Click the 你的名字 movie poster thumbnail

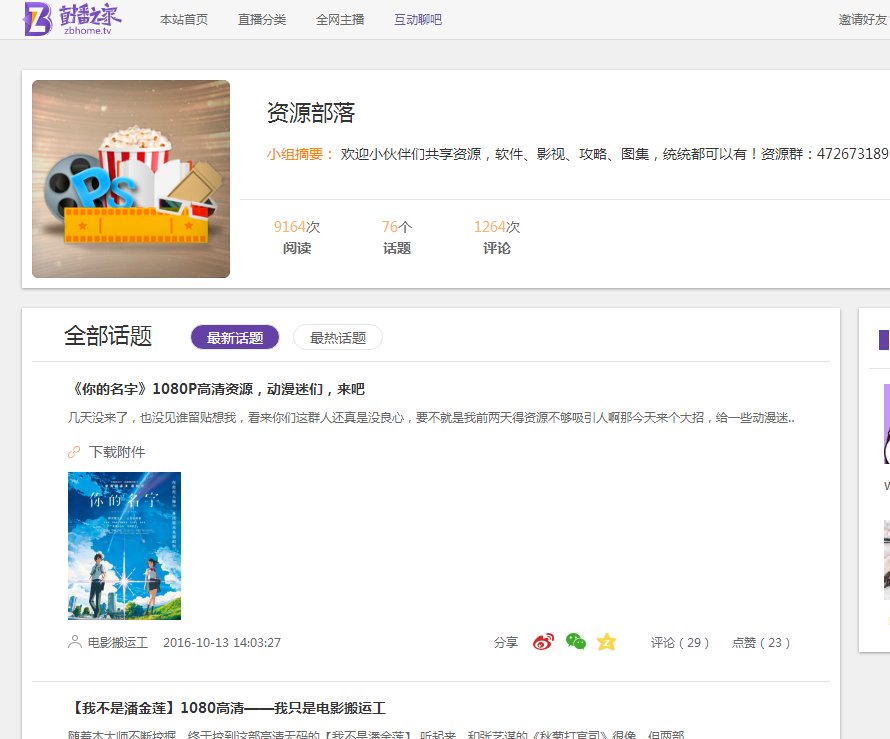tap(124, 545)
